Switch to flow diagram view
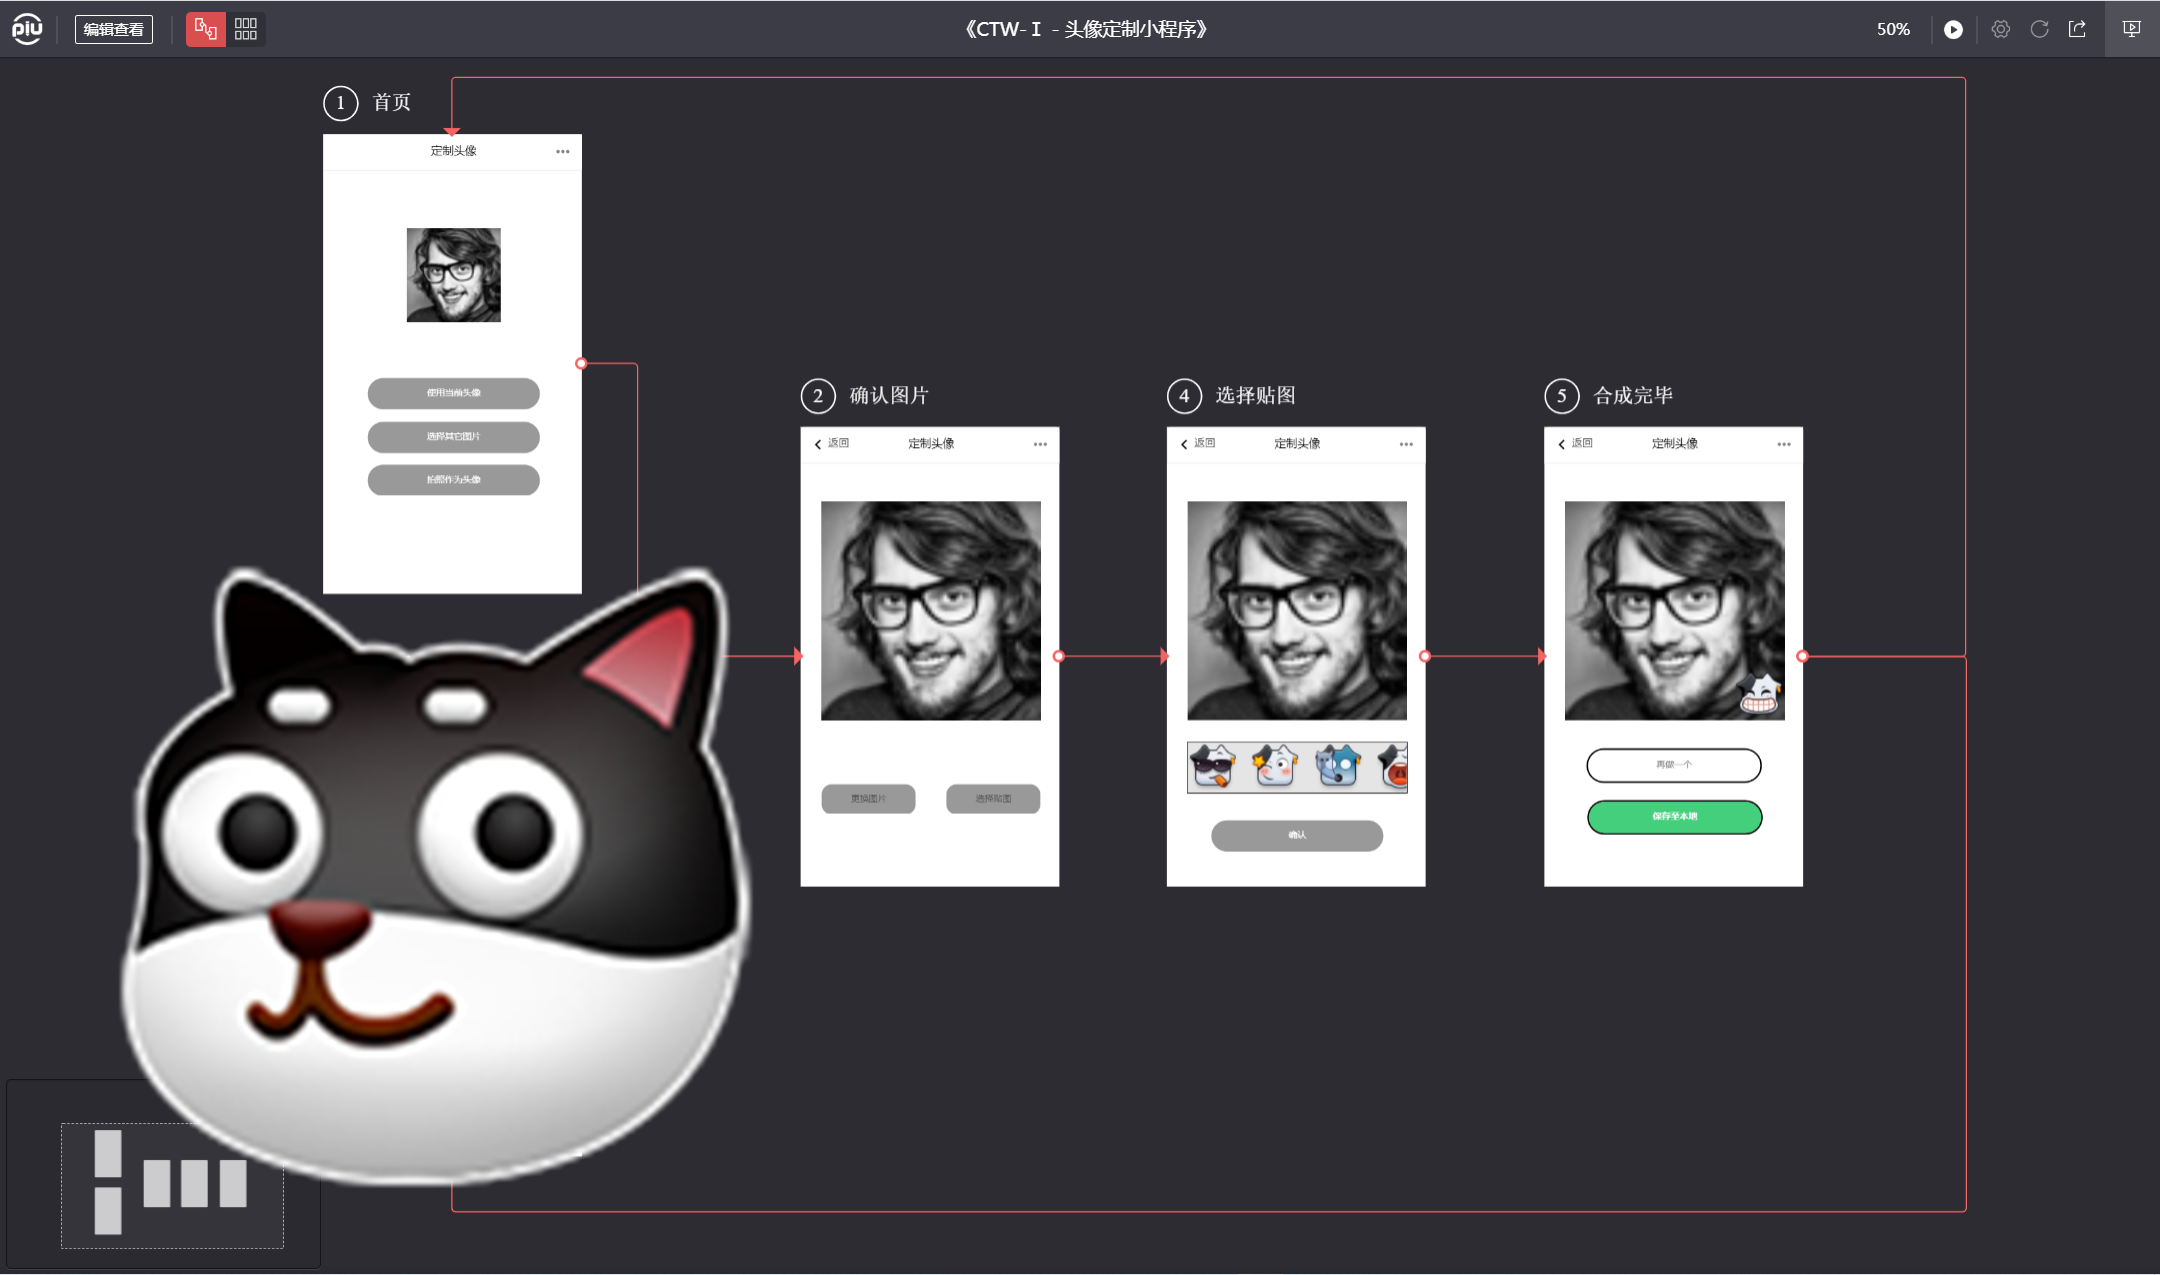This screenshot has height=1275, width=2160. pyautogui.click(x=206, y=29)
